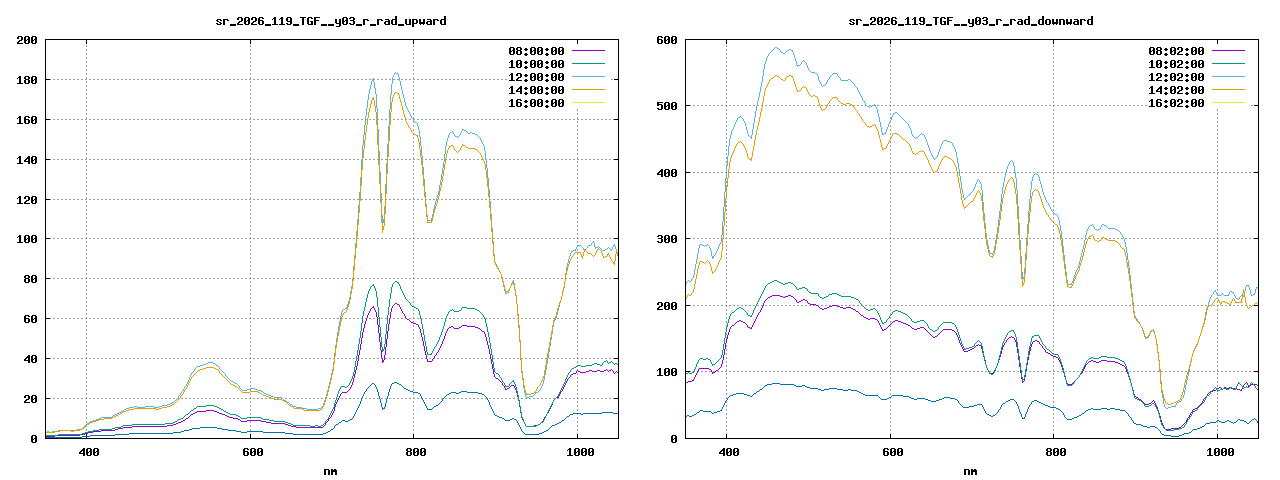Toggle the 10:00:00 series in left legend
The image size is (1280, 480).
[x=537, y=64]
